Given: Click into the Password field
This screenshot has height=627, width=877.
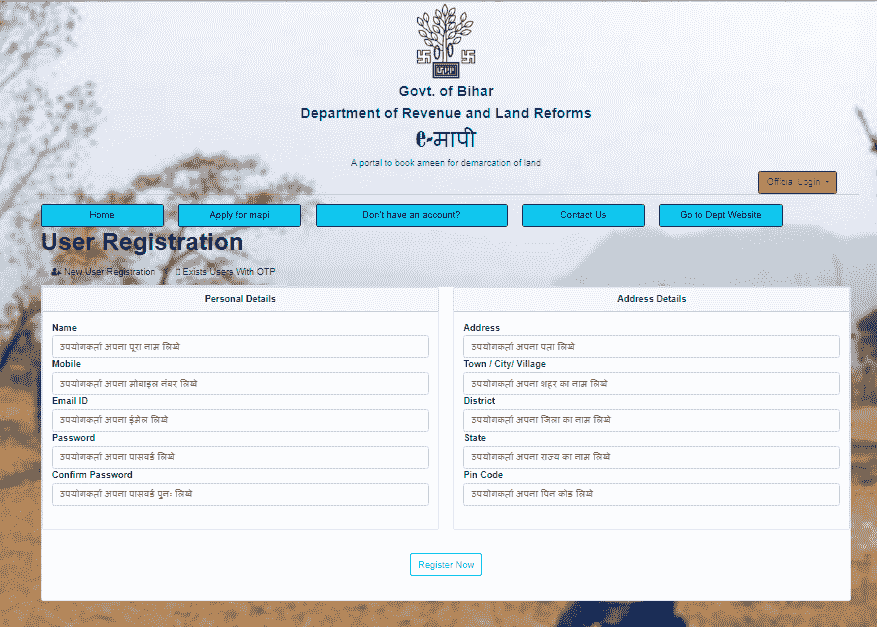Looking at the screenshot, I should pos(241,457).
